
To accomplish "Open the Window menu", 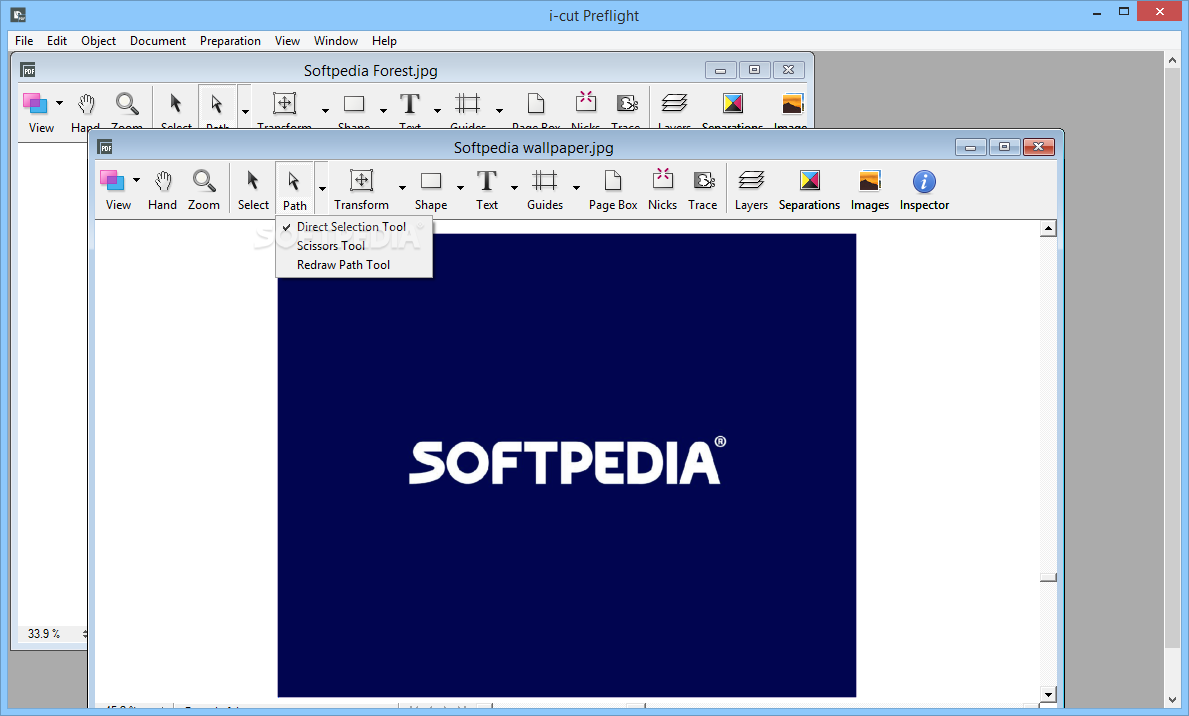I will tap(336, 41).
